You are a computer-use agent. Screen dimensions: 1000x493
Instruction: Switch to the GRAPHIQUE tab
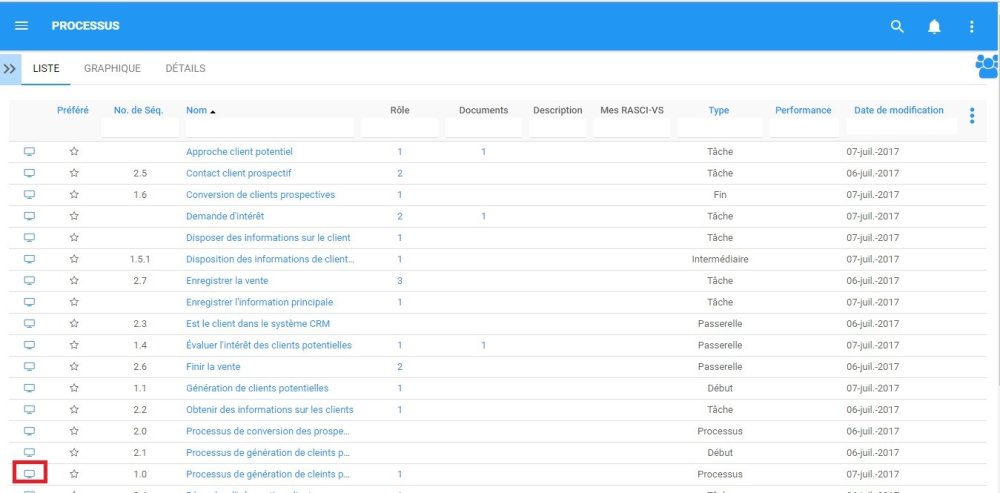(x=112, y=69)
